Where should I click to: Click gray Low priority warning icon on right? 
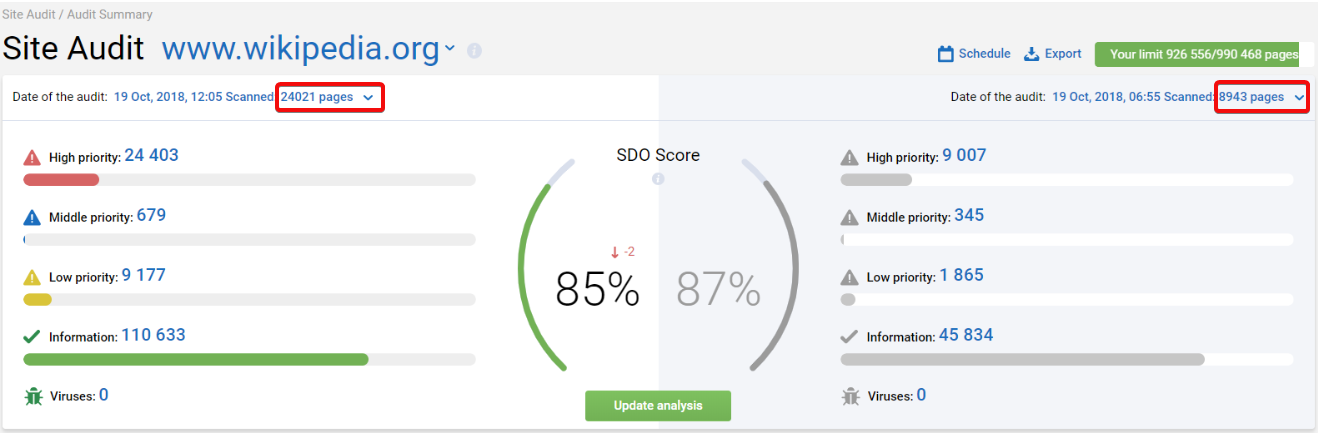pos(850,277)
